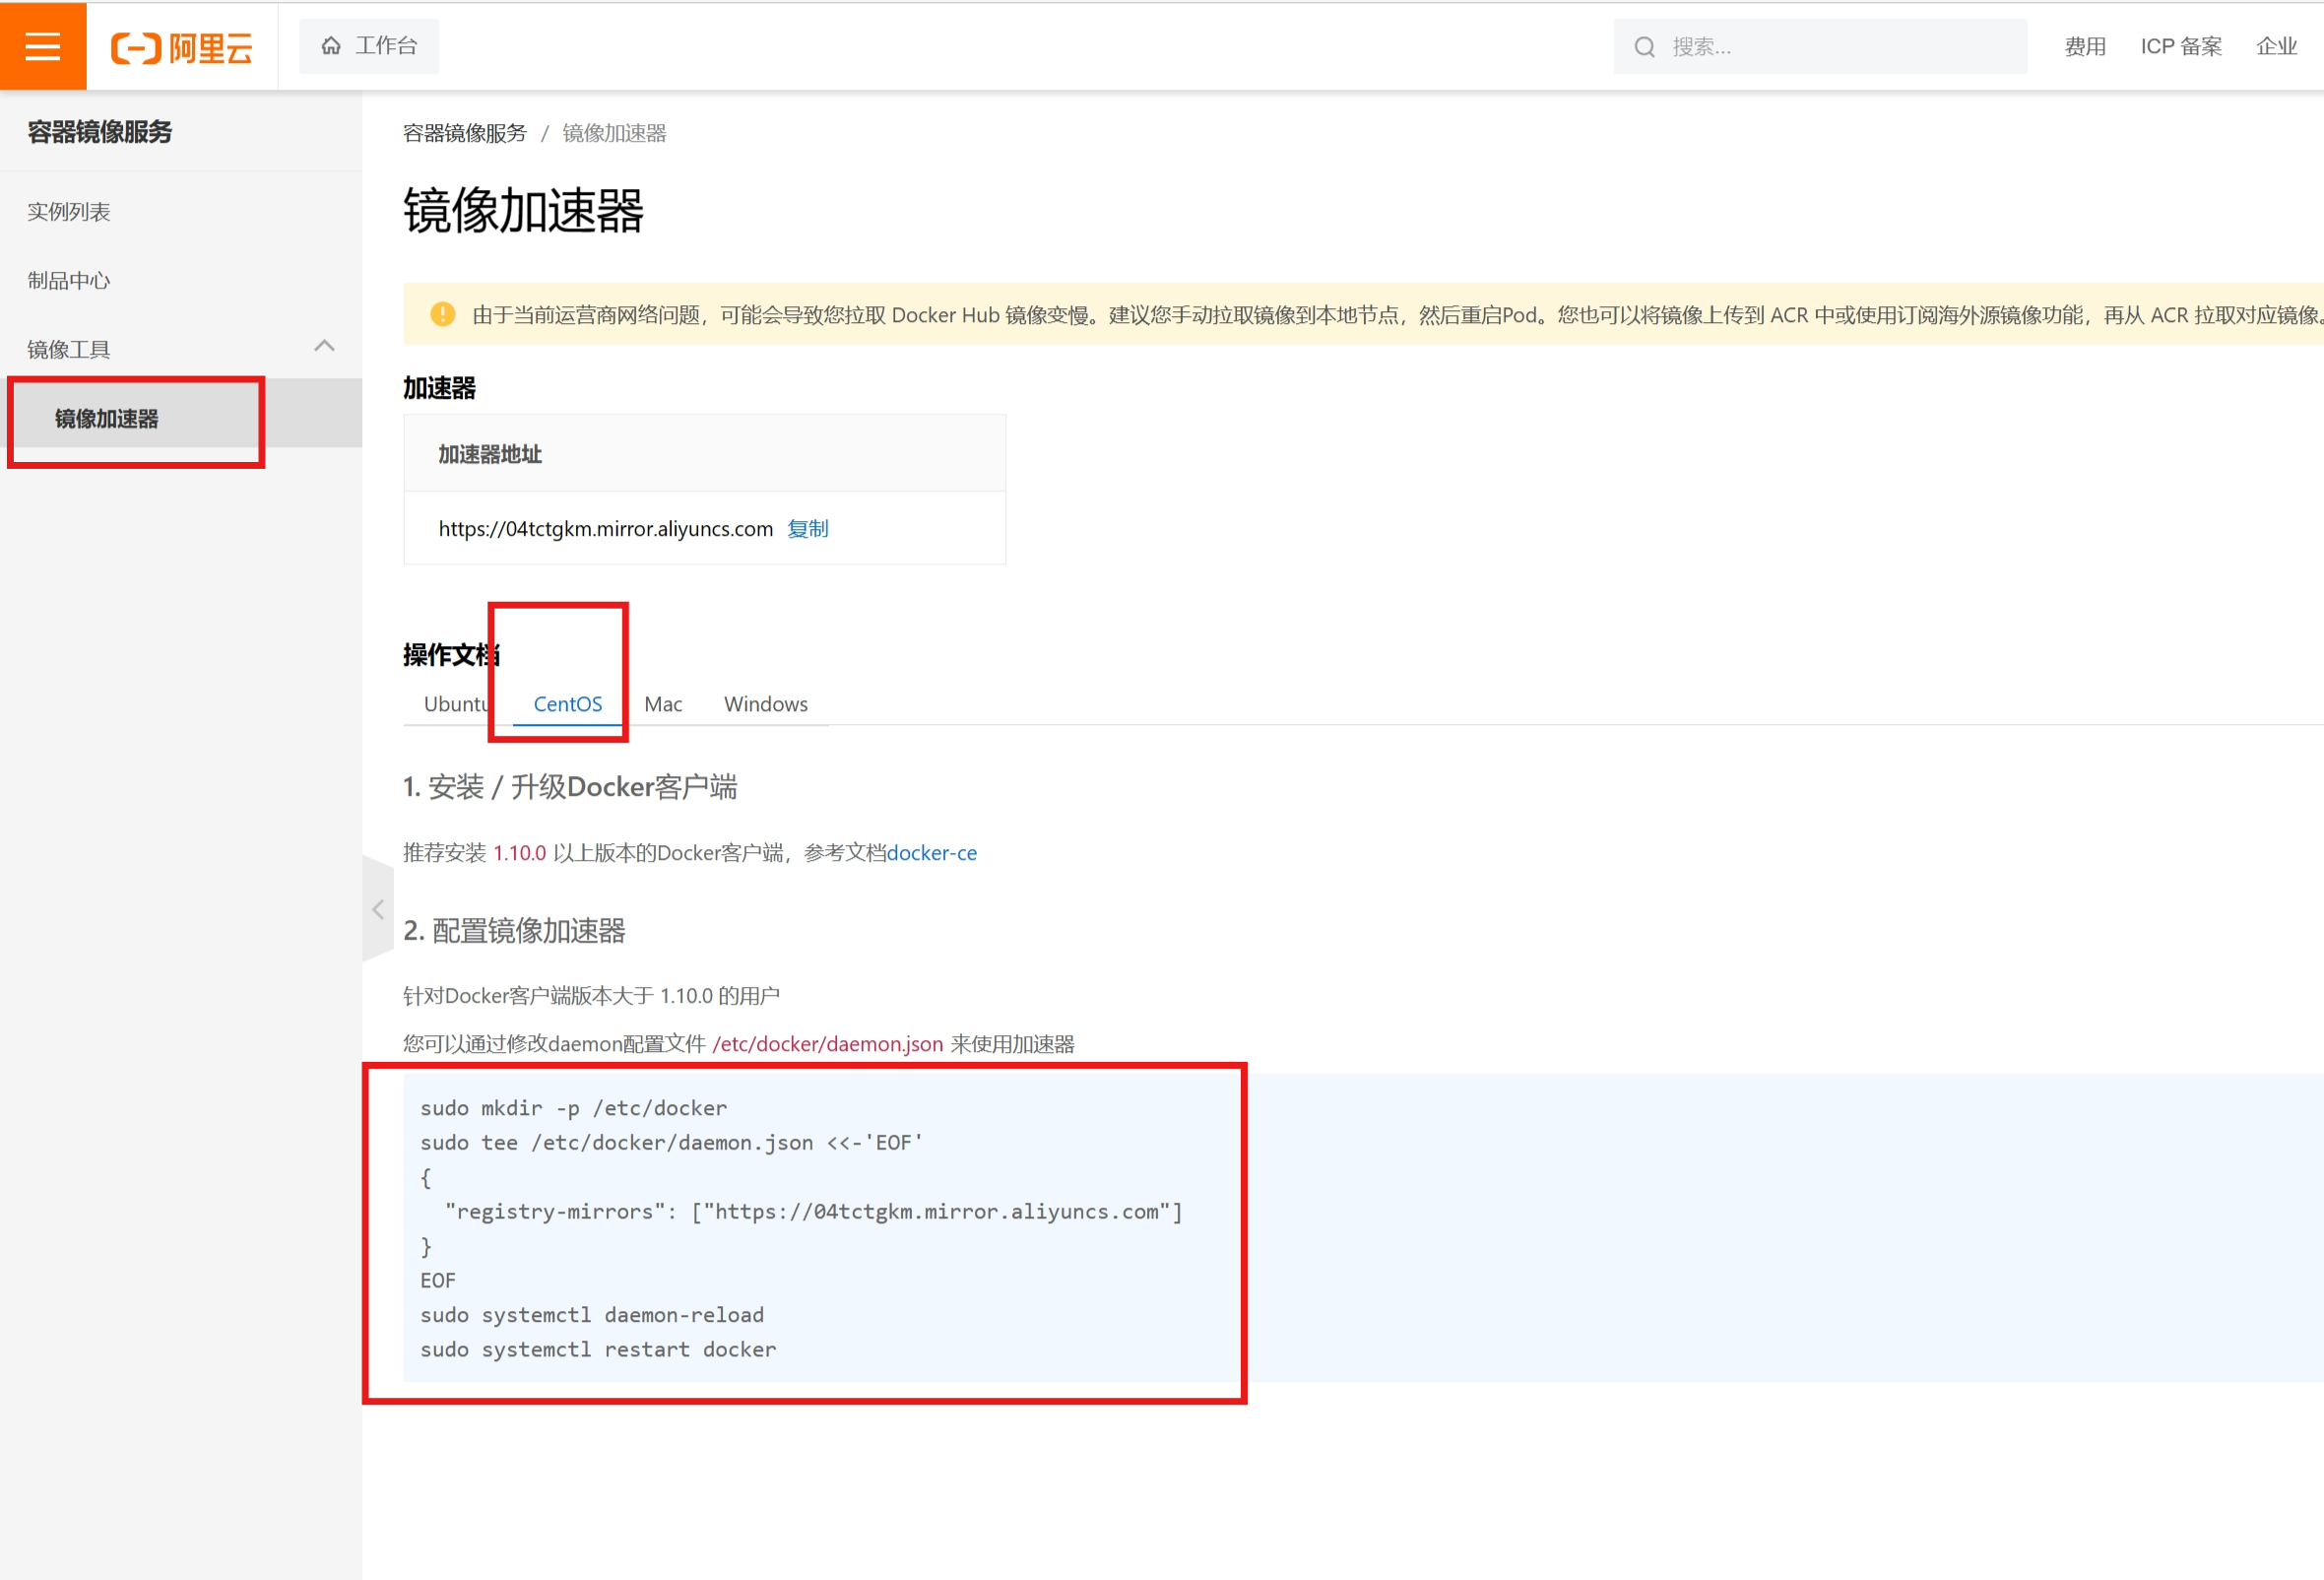Focus the 搜索 search input field
The image size is (2324, 1580).
pyautogui.click(x=1820, y=47)
